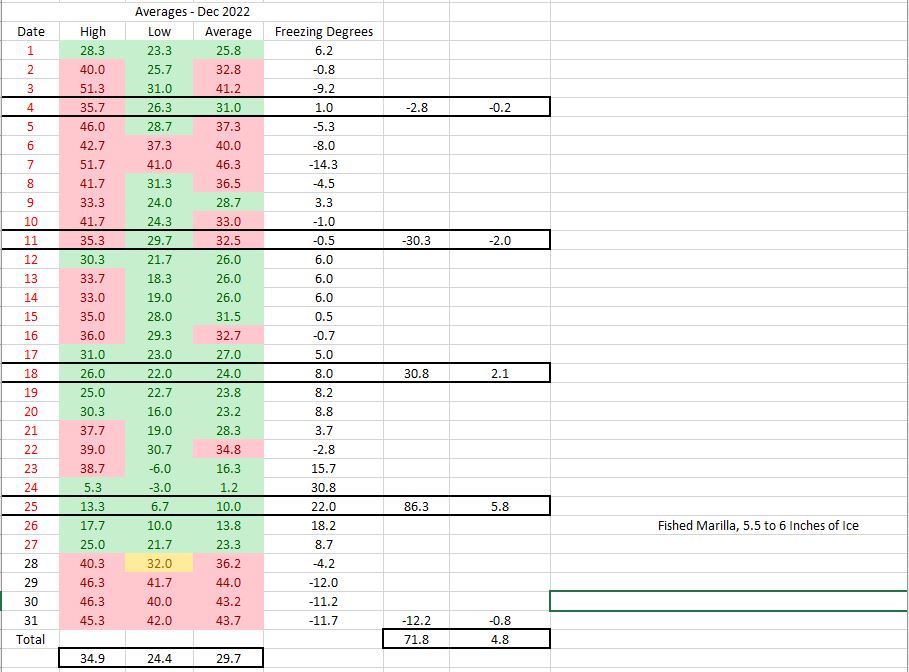Click the freezing degrees value -11.7
This screenshot has height=672, width=909.
point(323,620)
